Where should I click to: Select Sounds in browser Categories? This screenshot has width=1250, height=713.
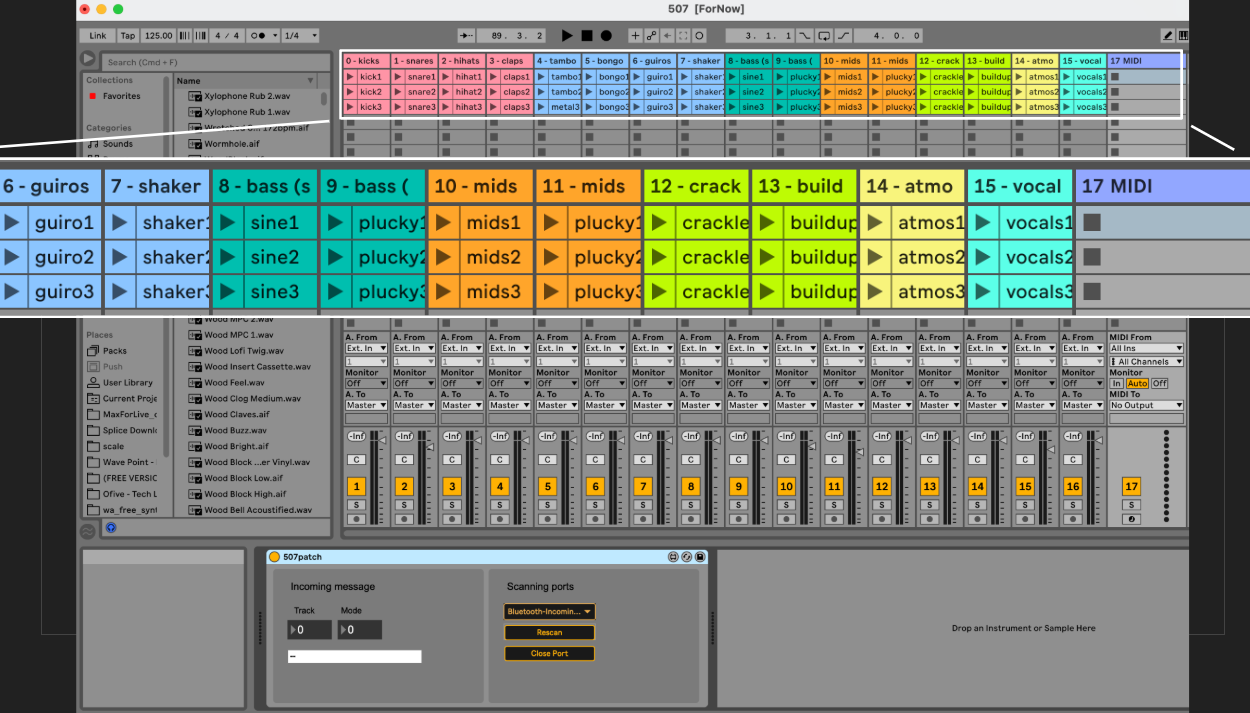point(117,144)
